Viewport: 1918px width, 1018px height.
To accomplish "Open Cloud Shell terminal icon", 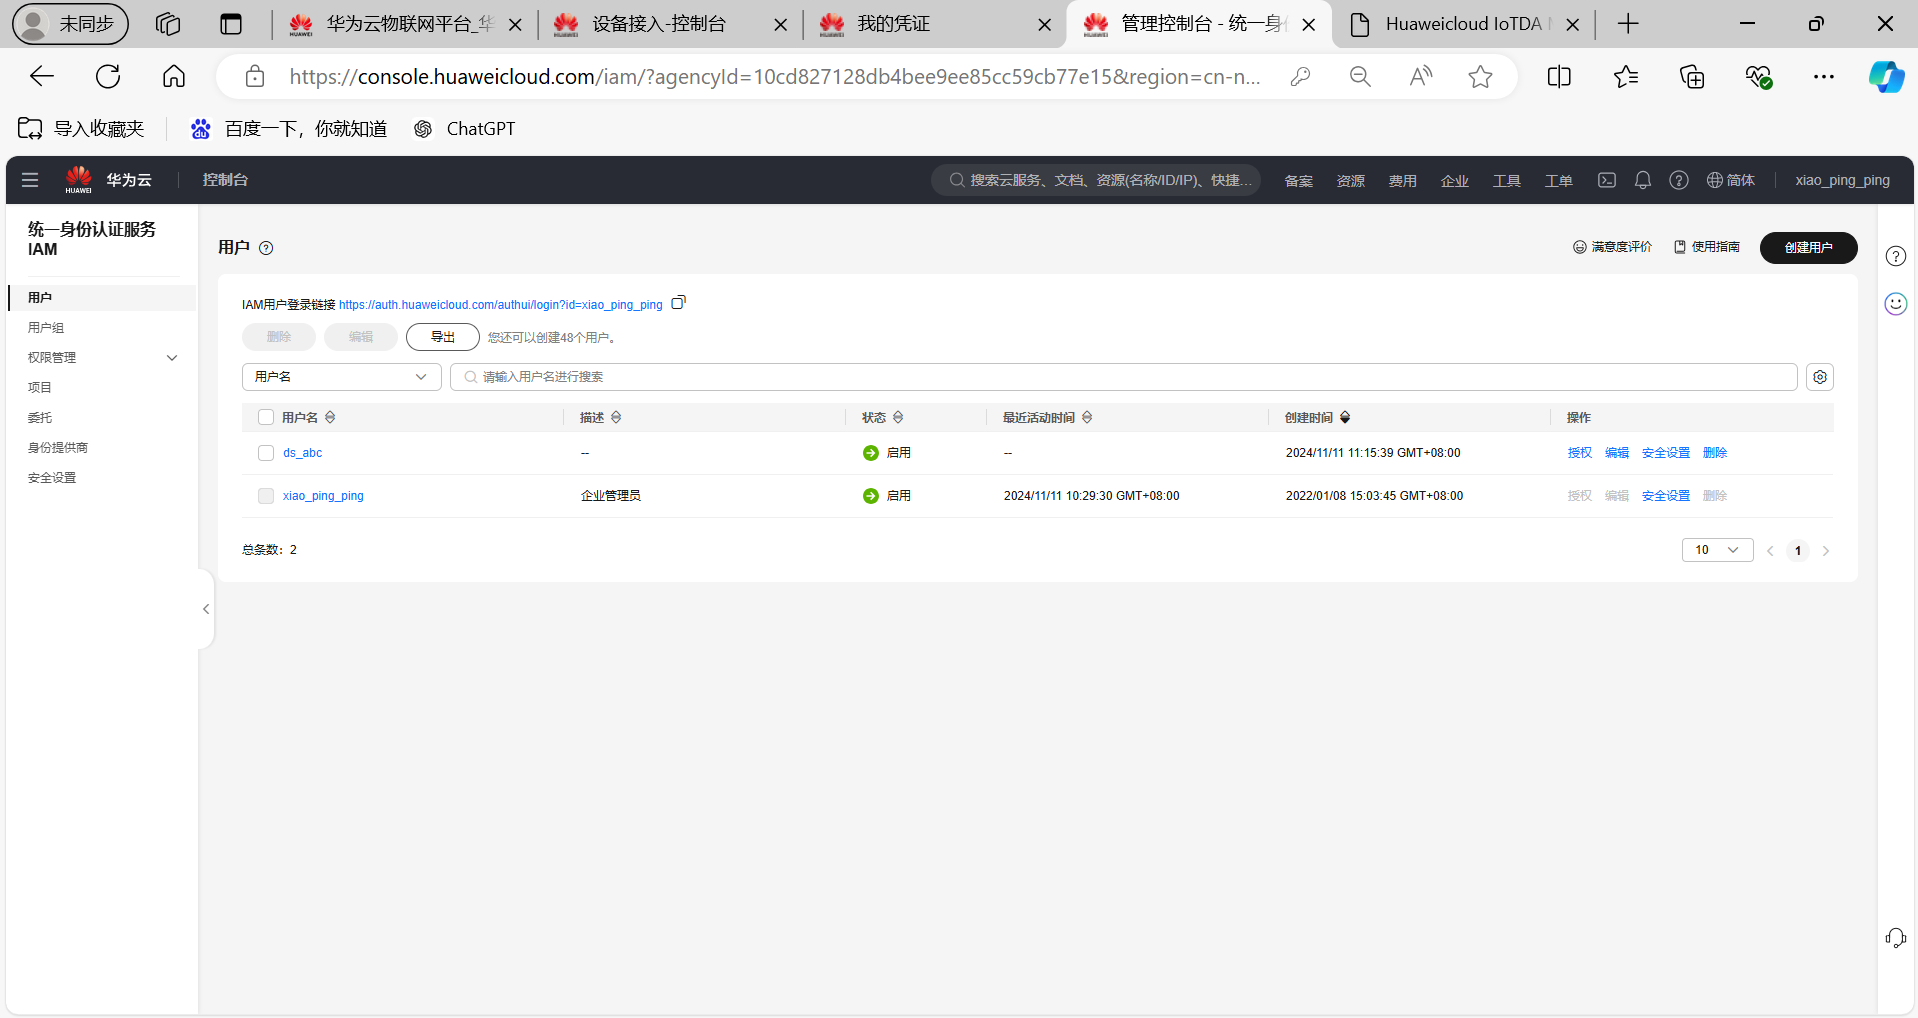I will click(1606, 180).
